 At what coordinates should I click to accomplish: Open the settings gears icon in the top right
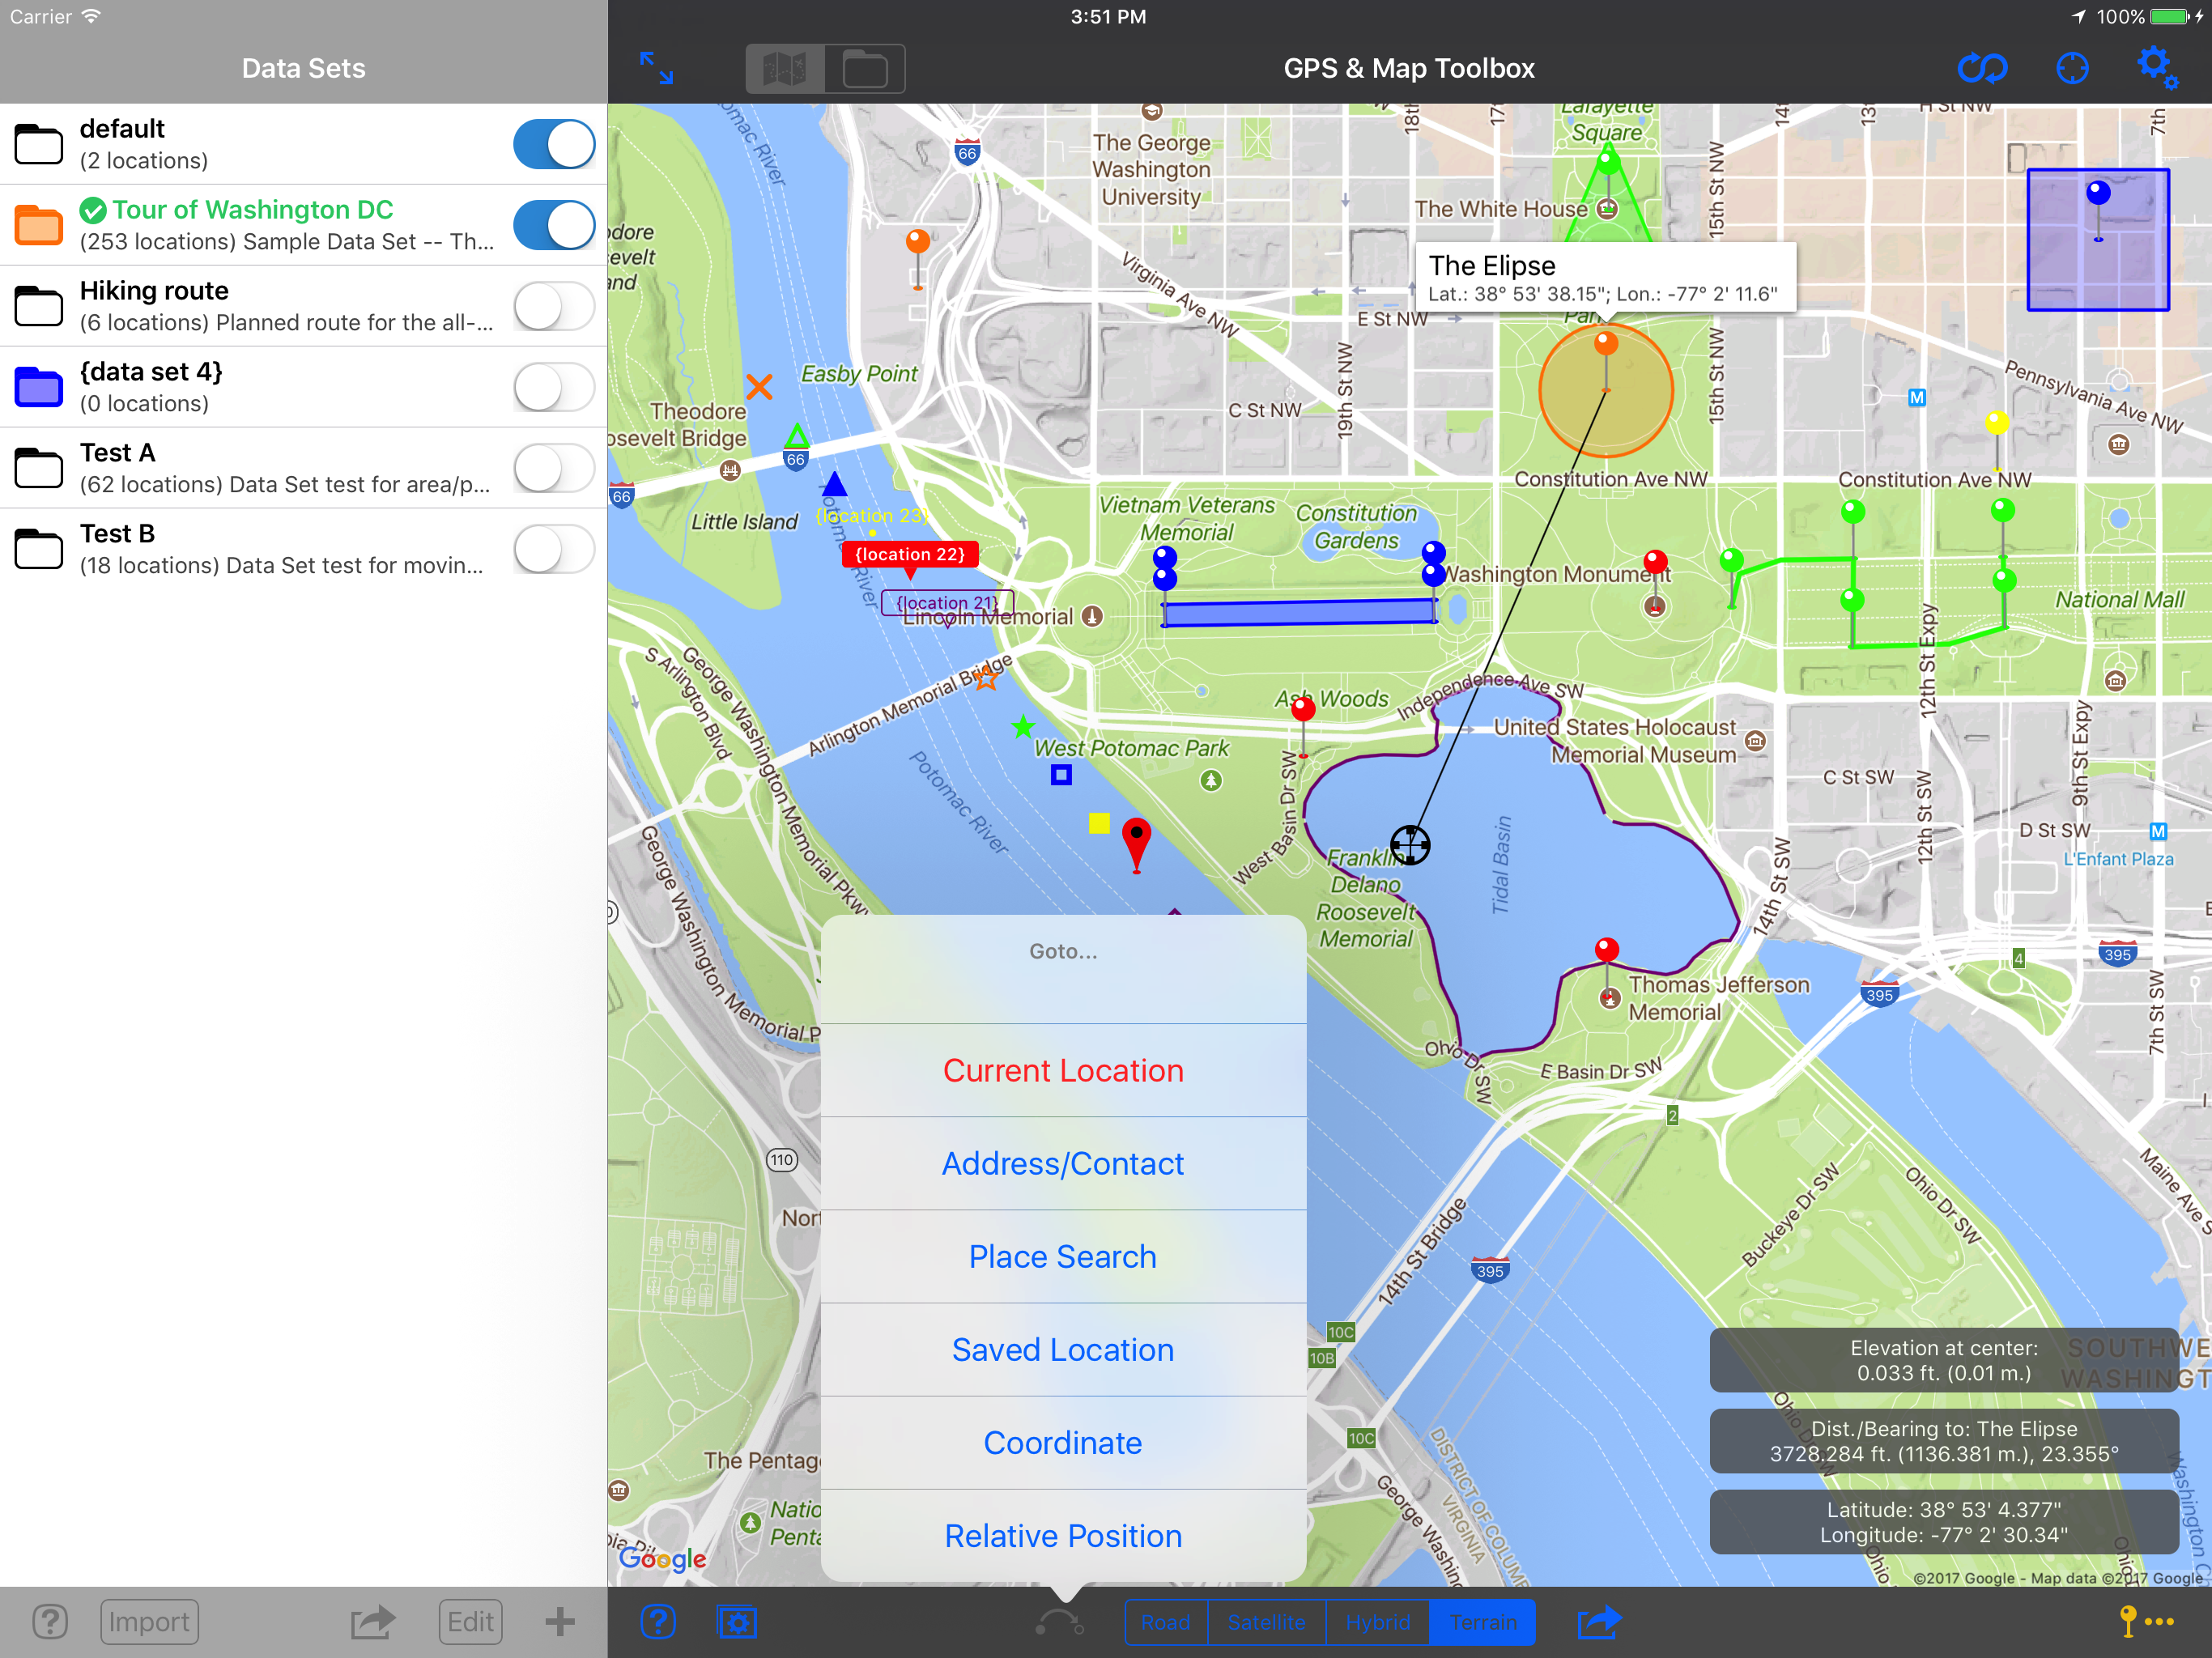(x=2156, y=68)
